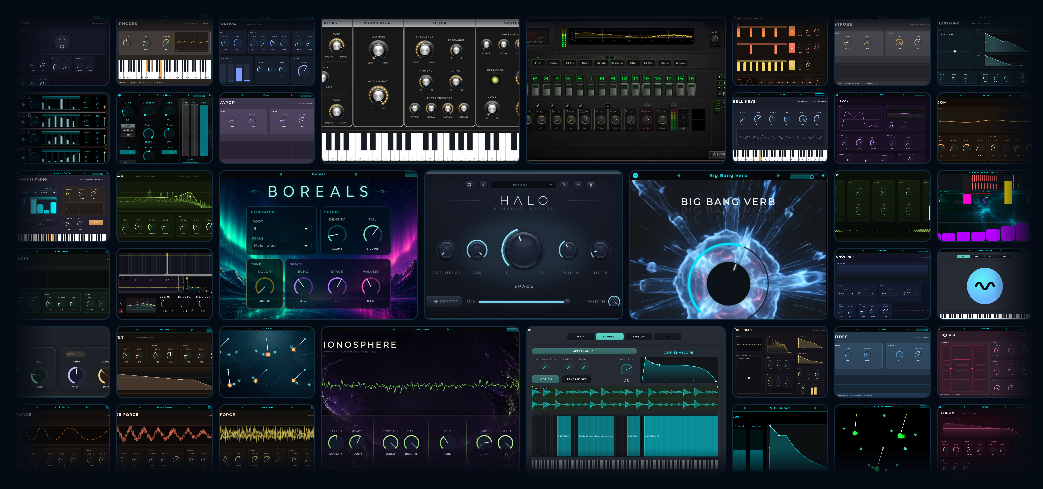Click next preset arrow in Big Bang Verb header
This screenshot has width=1043, height=489.
point(778,176)
